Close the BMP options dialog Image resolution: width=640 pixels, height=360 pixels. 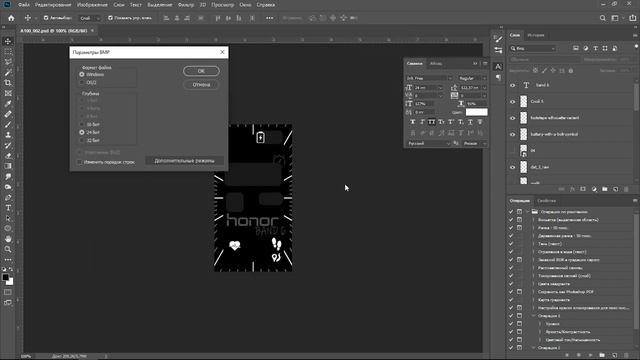tap(222, 52)
